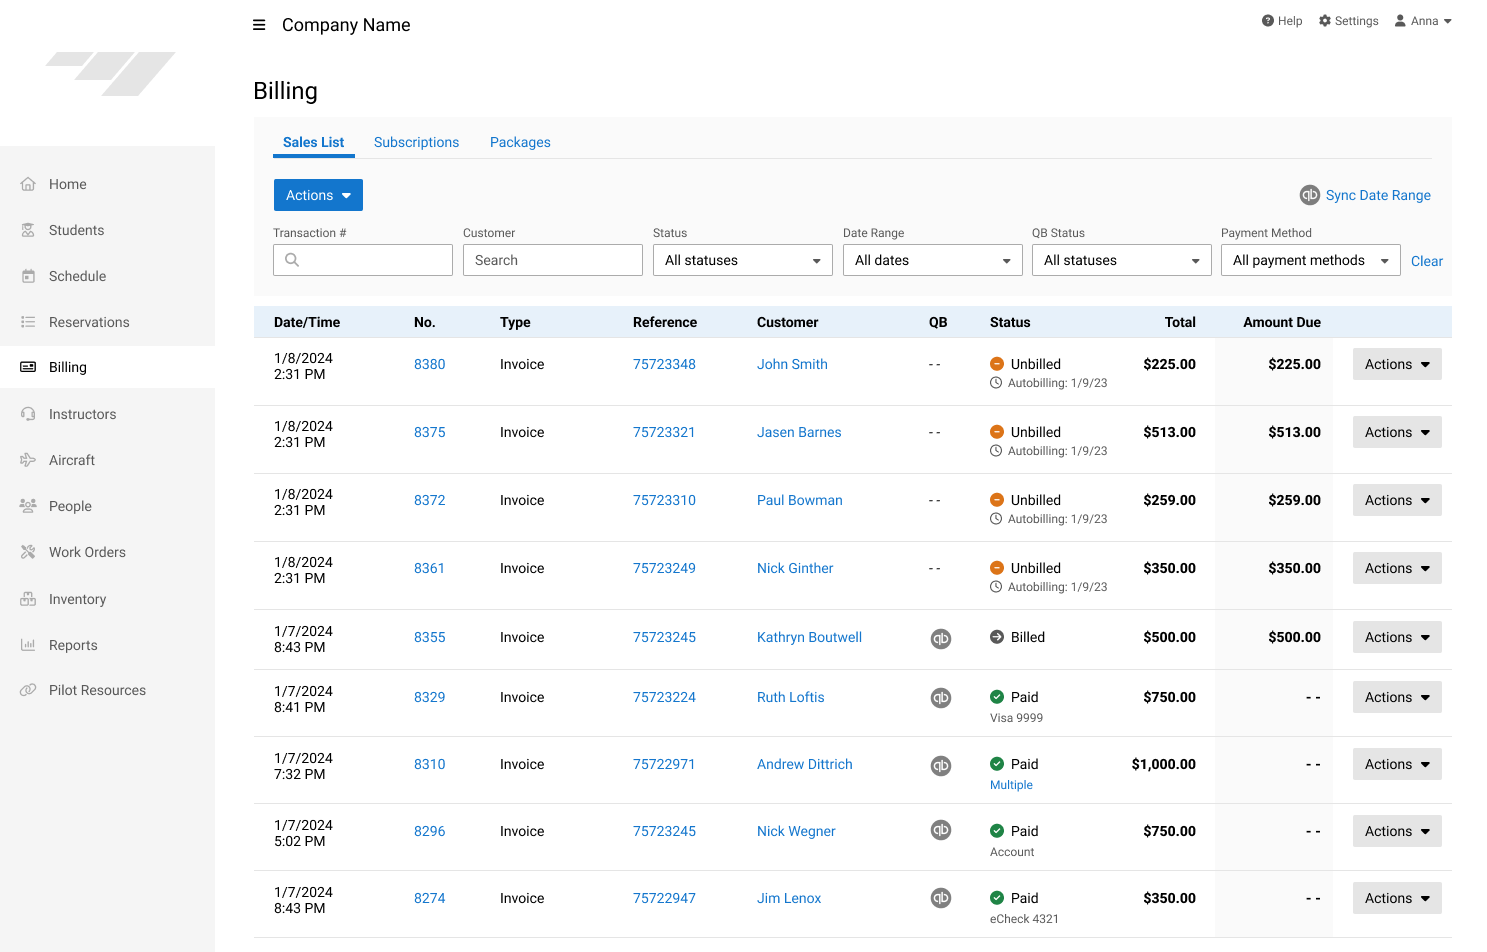The image size is (1487, 952).
Task: Open the Packages tab
Action: [520, 142]
